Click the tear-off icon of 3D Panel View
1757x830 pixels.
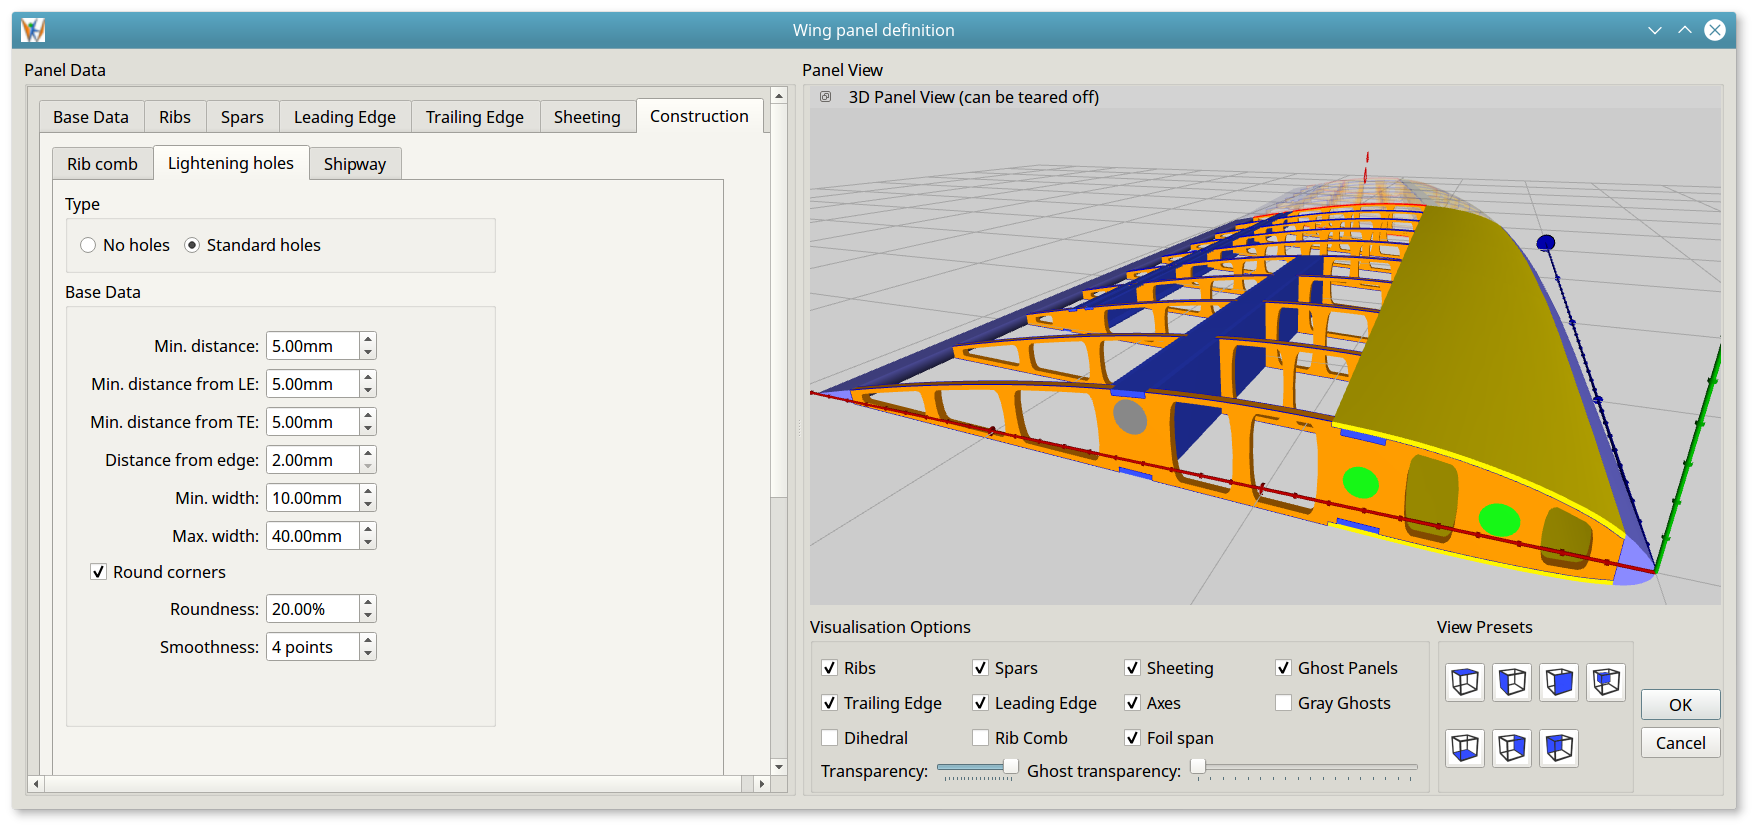coord(825,97)
